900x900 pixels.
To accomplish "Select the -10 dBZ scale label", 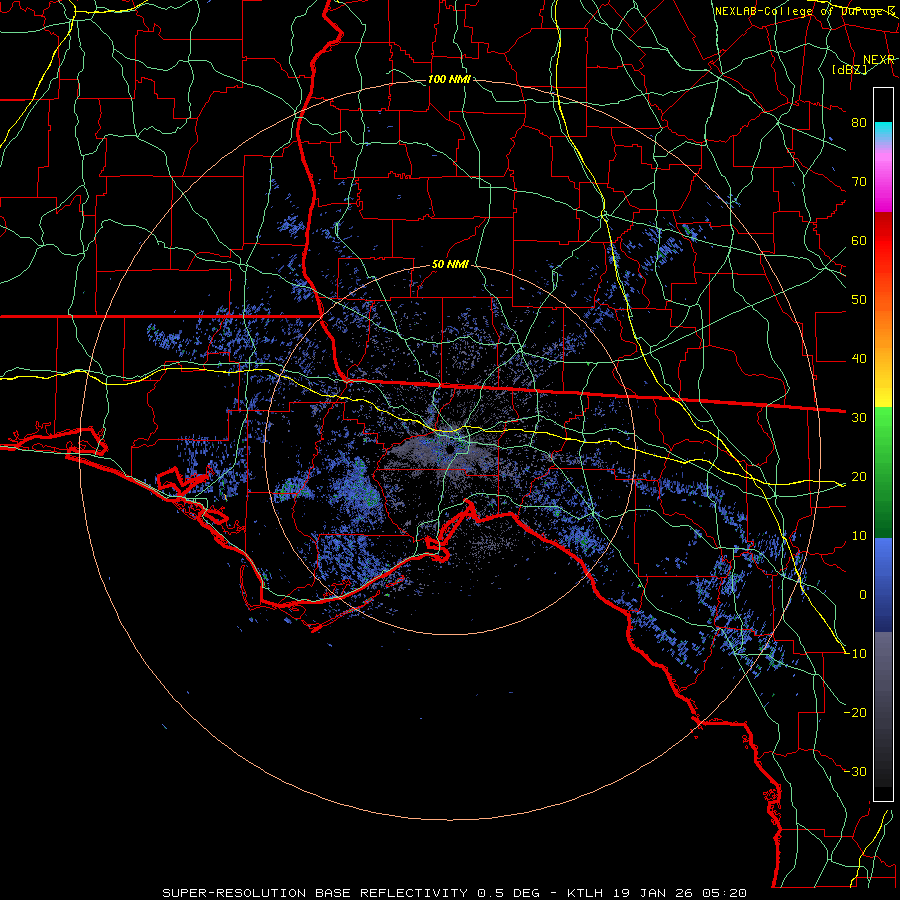I will point(855,654).
